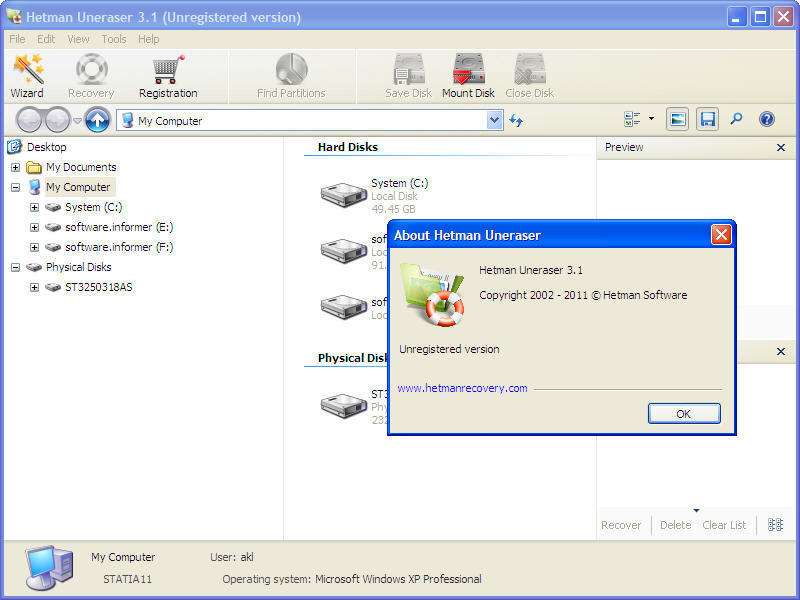Click the help question mark icon

pyautogui.click(x=765, y=118)
